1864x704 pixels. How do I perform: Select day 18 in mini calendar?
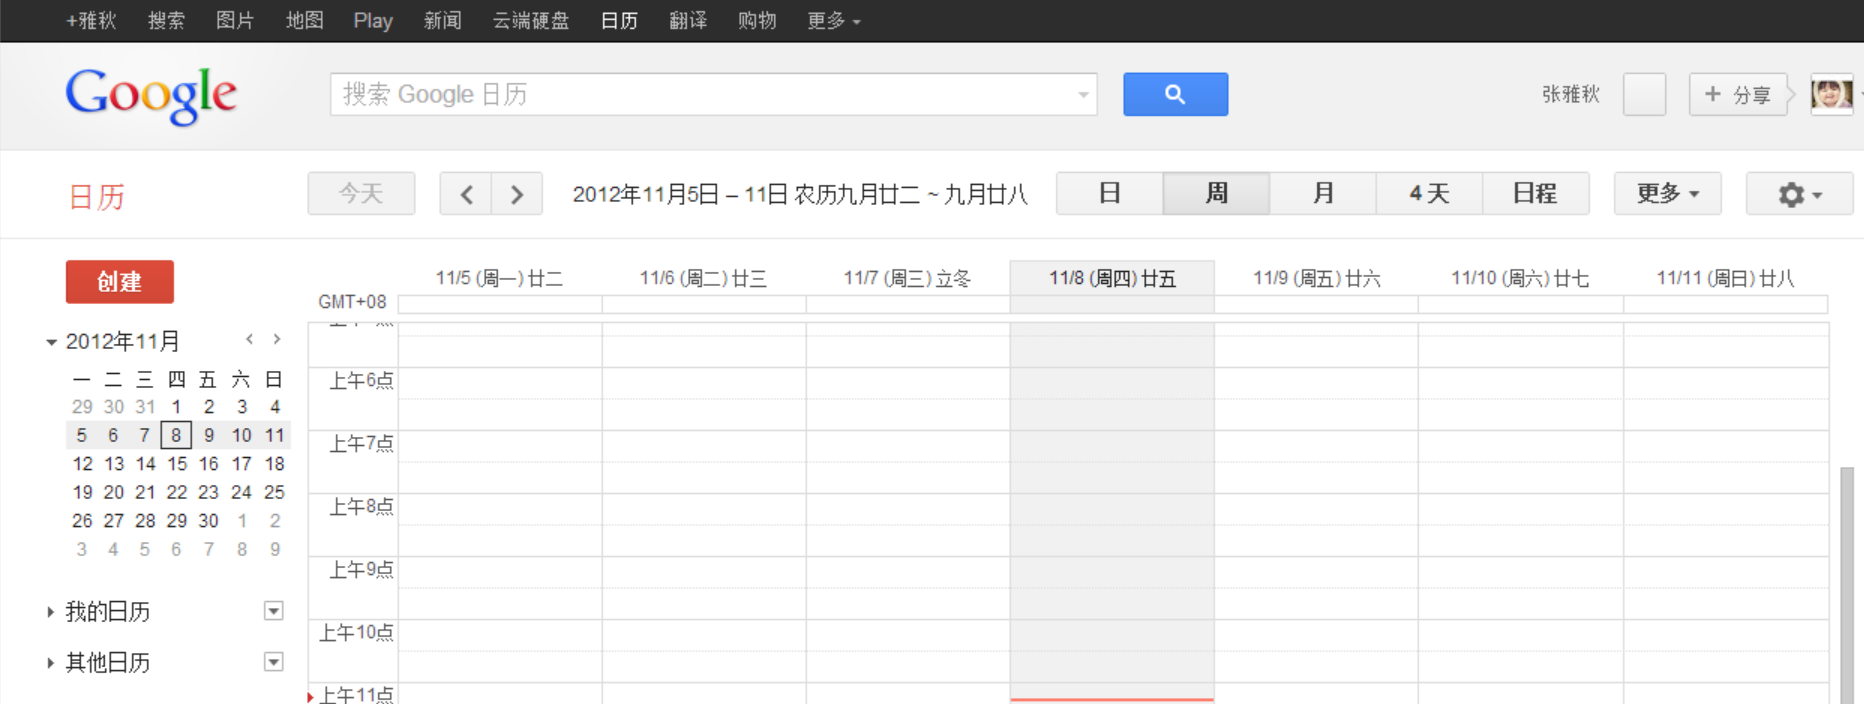(274, 464)
